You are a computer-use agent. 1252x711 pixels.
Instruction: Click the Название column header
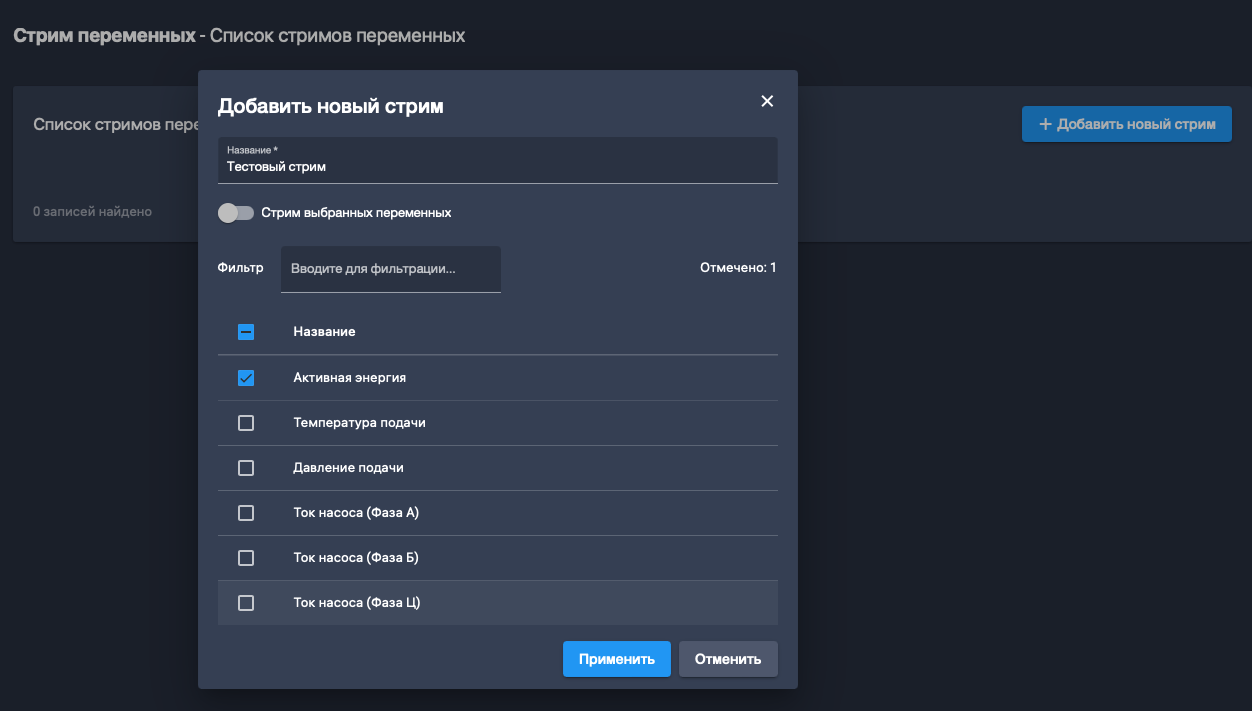coord(324,332)
